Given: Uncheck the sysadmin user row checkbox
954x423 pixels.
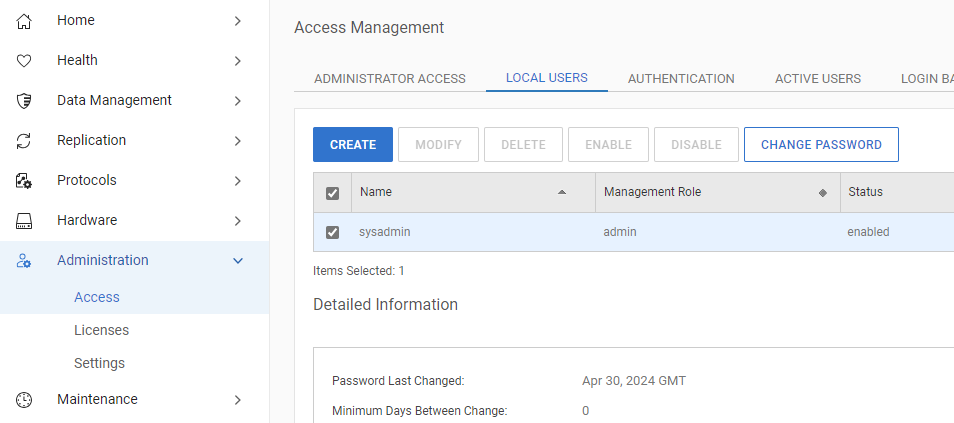Looking at the screenshot, I should pos(333,232).
